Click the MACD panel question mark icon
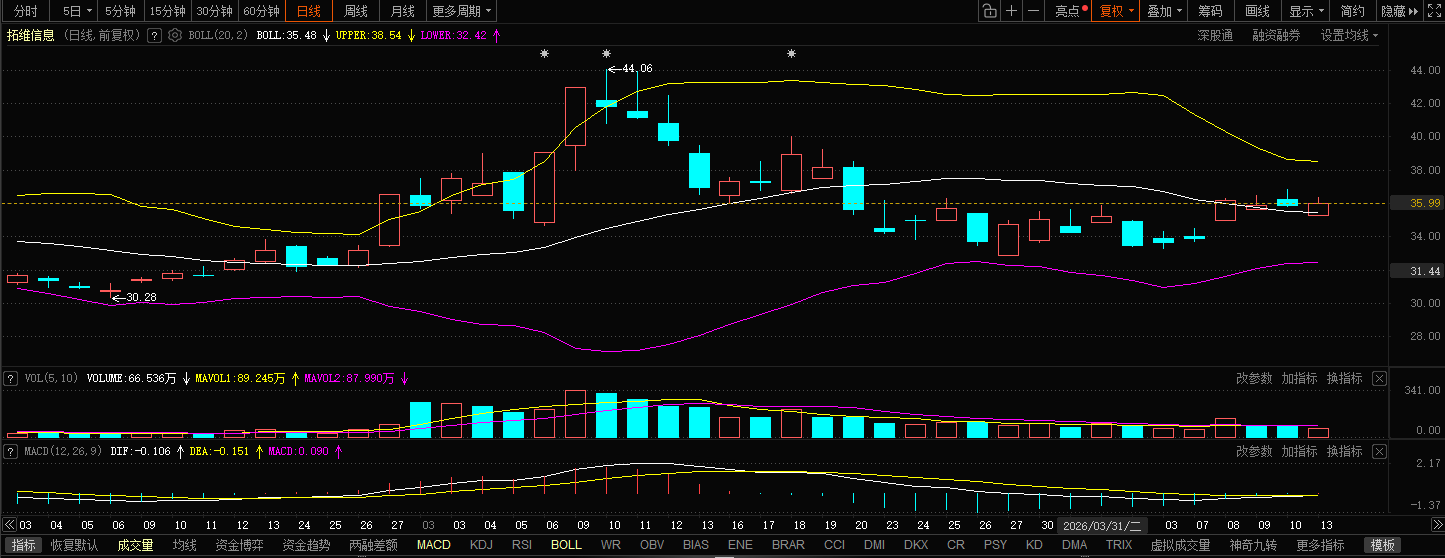The image size is (1445, 558). 11,451
